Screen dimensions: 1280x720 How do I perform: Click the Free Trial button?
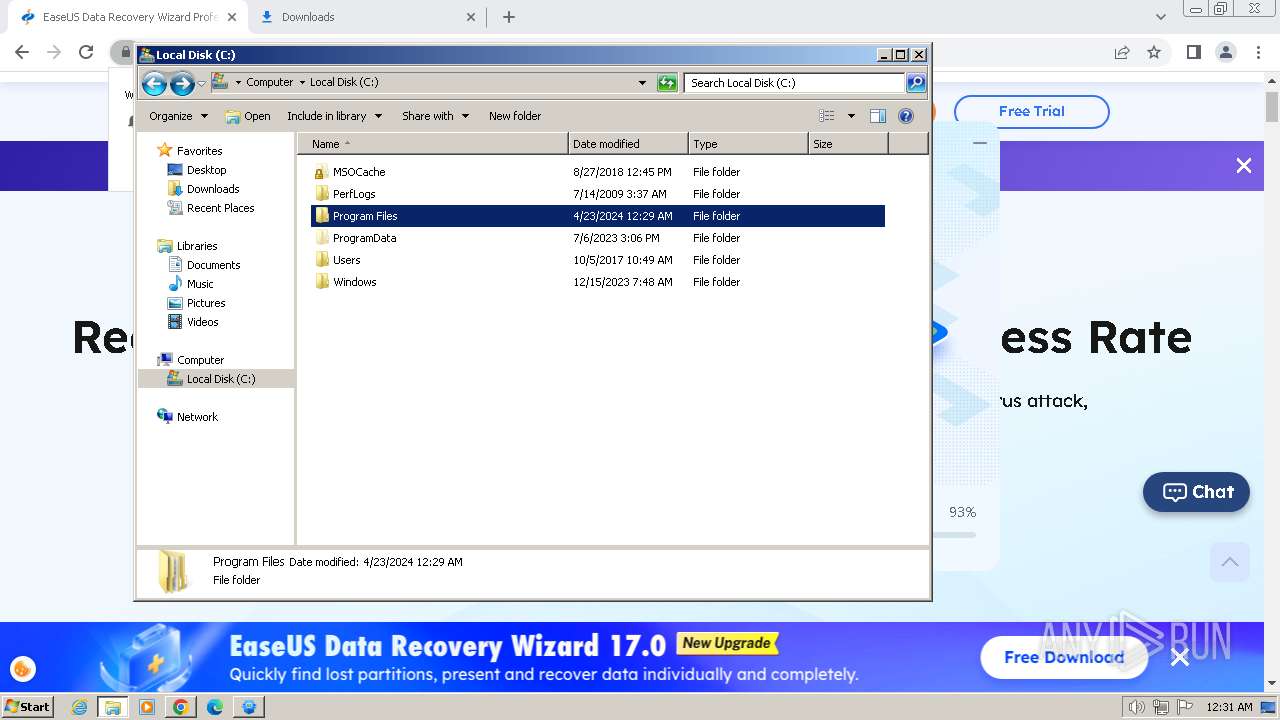click(1031, 111)
